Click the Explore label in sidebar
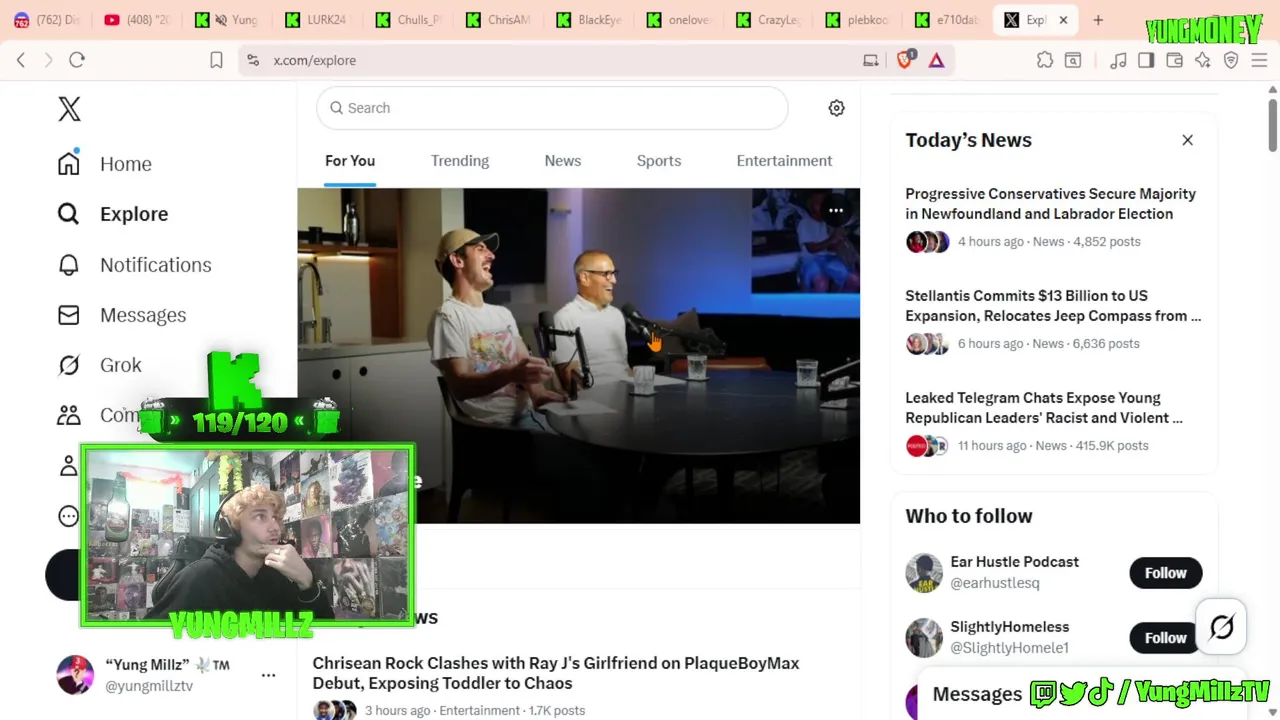1280x720 pixels. tap(134, 214)
